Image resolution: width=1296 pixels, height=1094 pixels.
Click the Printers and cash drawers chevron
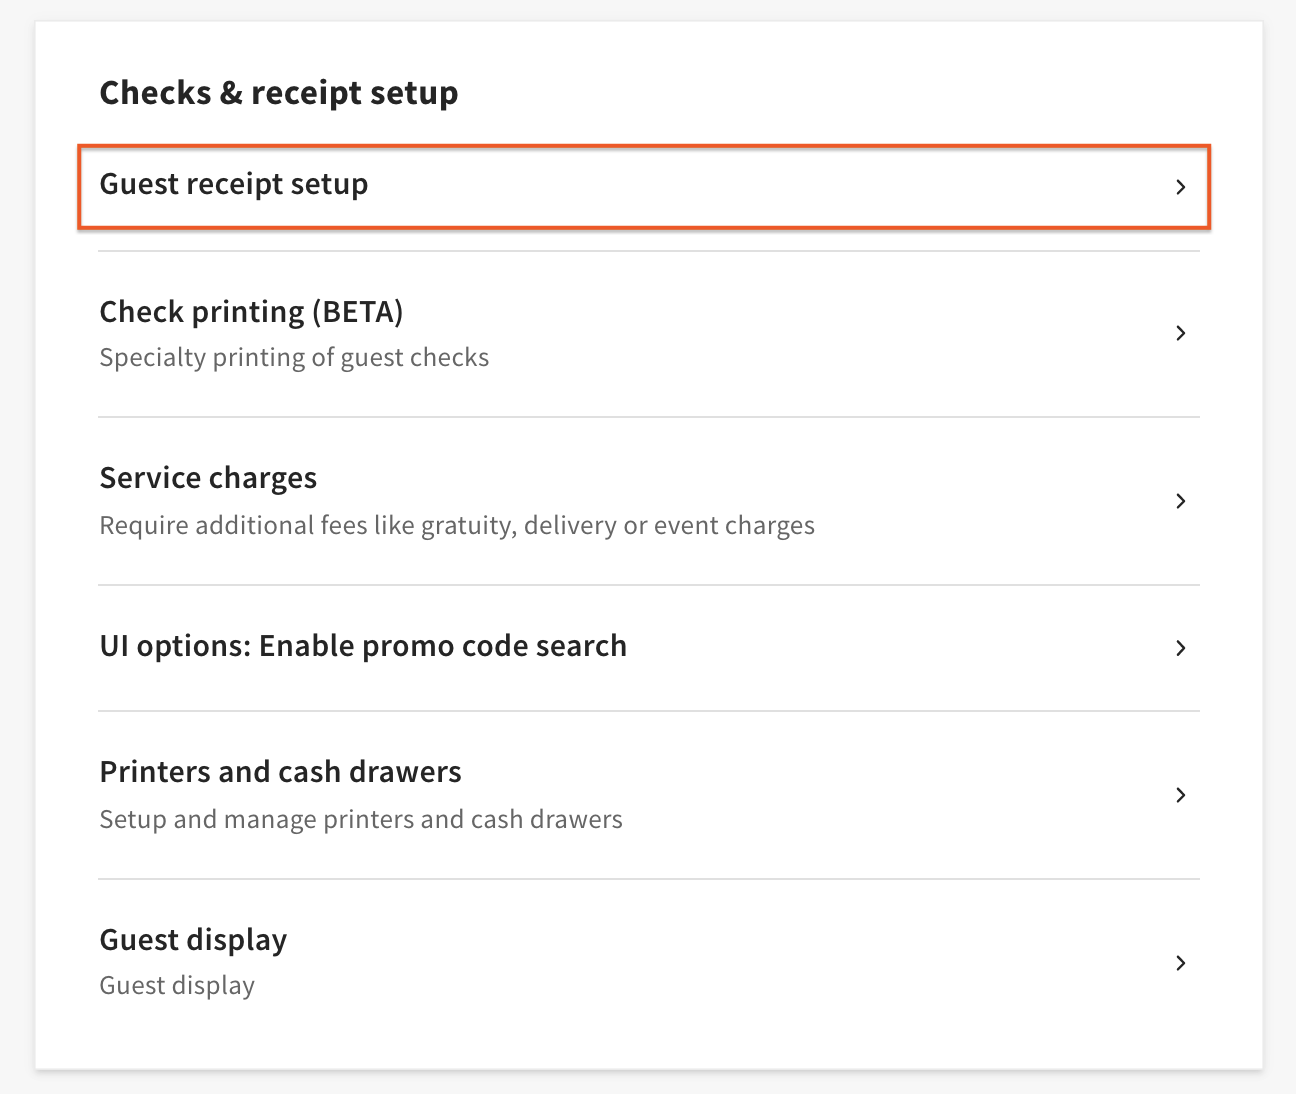point(1180,795)
